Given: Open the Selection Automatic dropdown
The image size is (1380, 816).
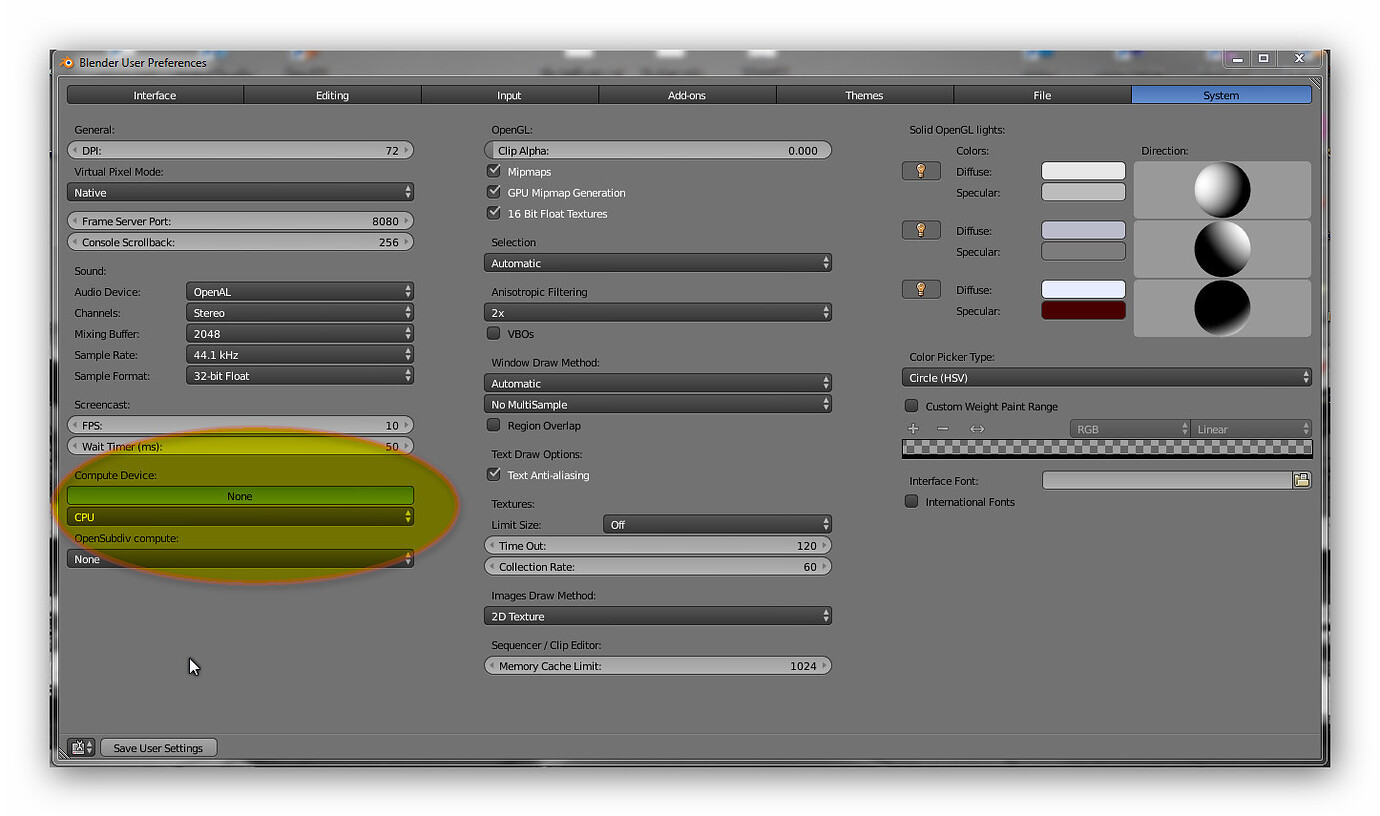Looking at the screenshot, I should coord(658,263).
